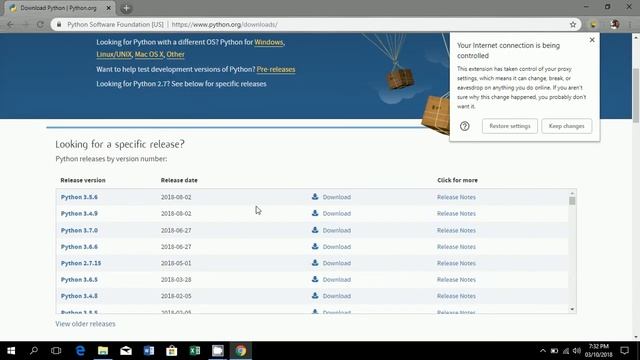The image size is (640, 360).
Task: Open the Python 3.4.9 release link
Action: (79, 213)
